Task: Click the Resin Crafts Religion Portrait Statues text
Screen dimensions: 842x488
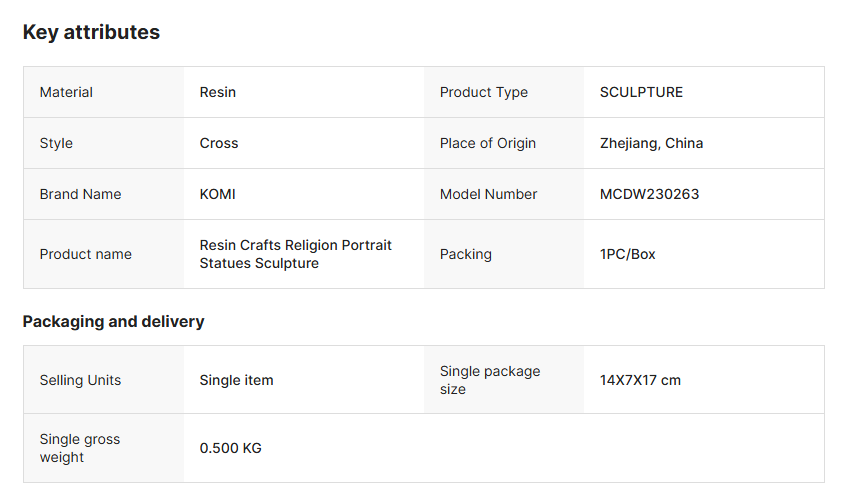Action: 295,254
